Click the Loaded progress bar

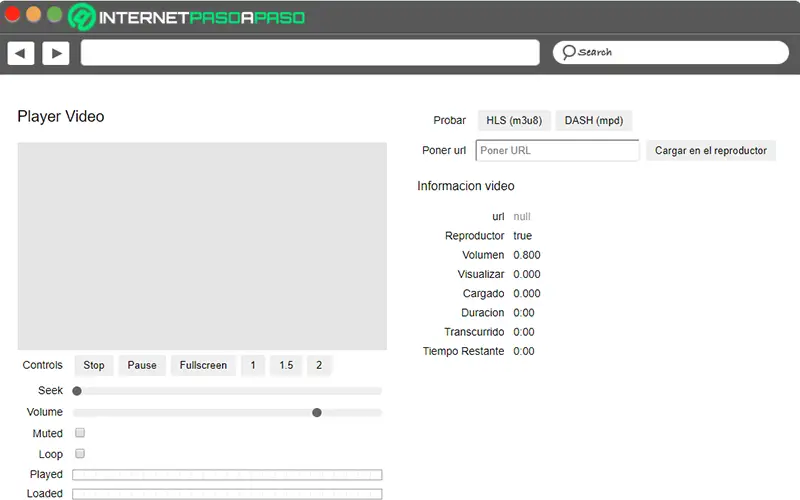[227, 494]
